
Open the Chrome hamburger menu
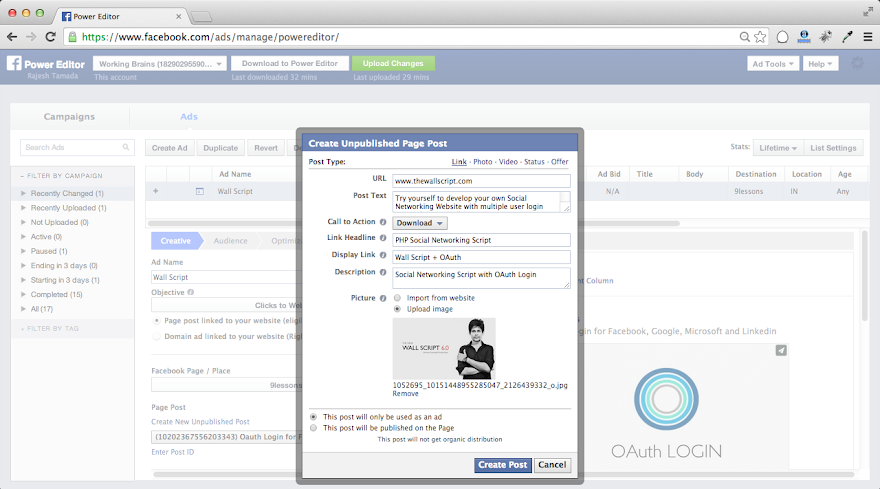[x=868, y=37]
